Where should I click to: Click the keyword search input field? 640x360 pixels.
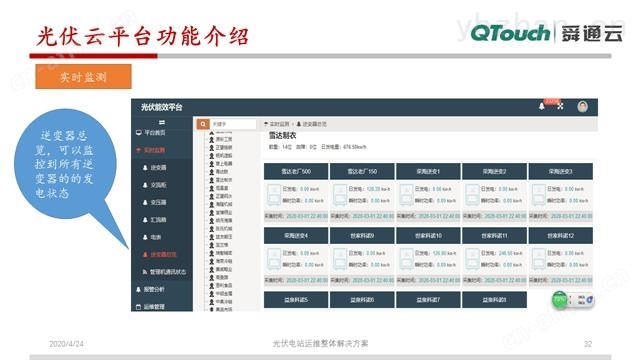(233, 124)
